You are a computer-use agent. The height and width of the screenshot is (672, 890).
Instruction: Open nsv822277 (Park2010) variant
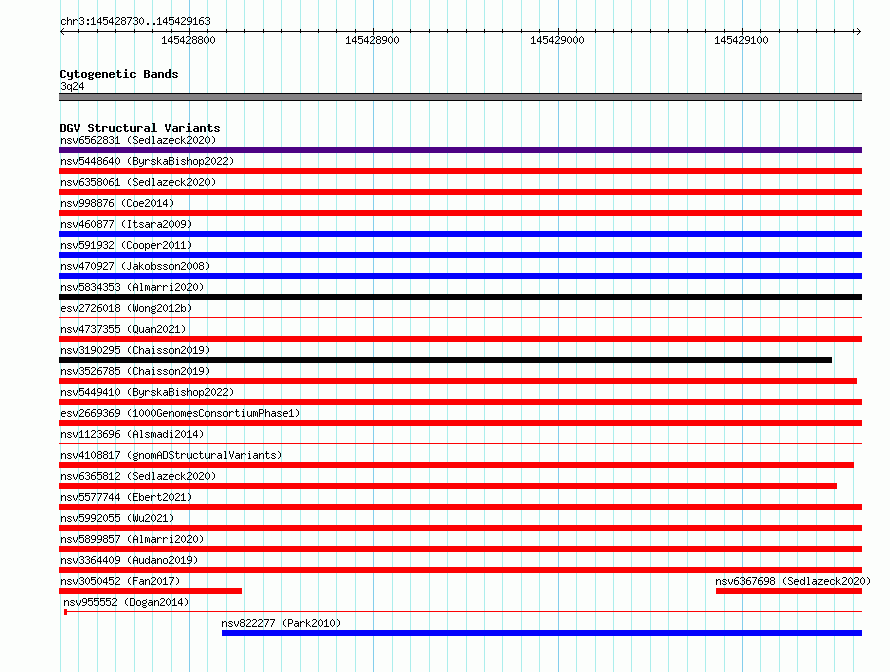click(281, 623)
